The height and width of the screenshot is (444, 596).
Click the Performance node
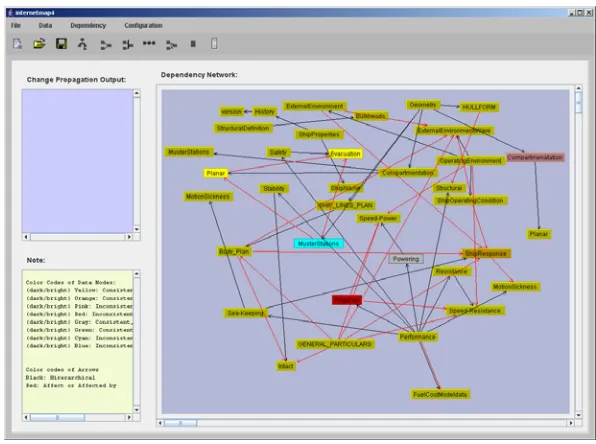417,337
